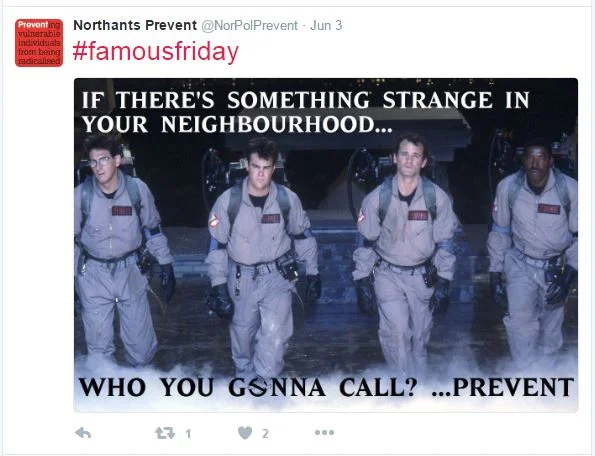
Task: Open the red Prevent profile avatar
Action: pyautogui.click(x=39, y=43)
